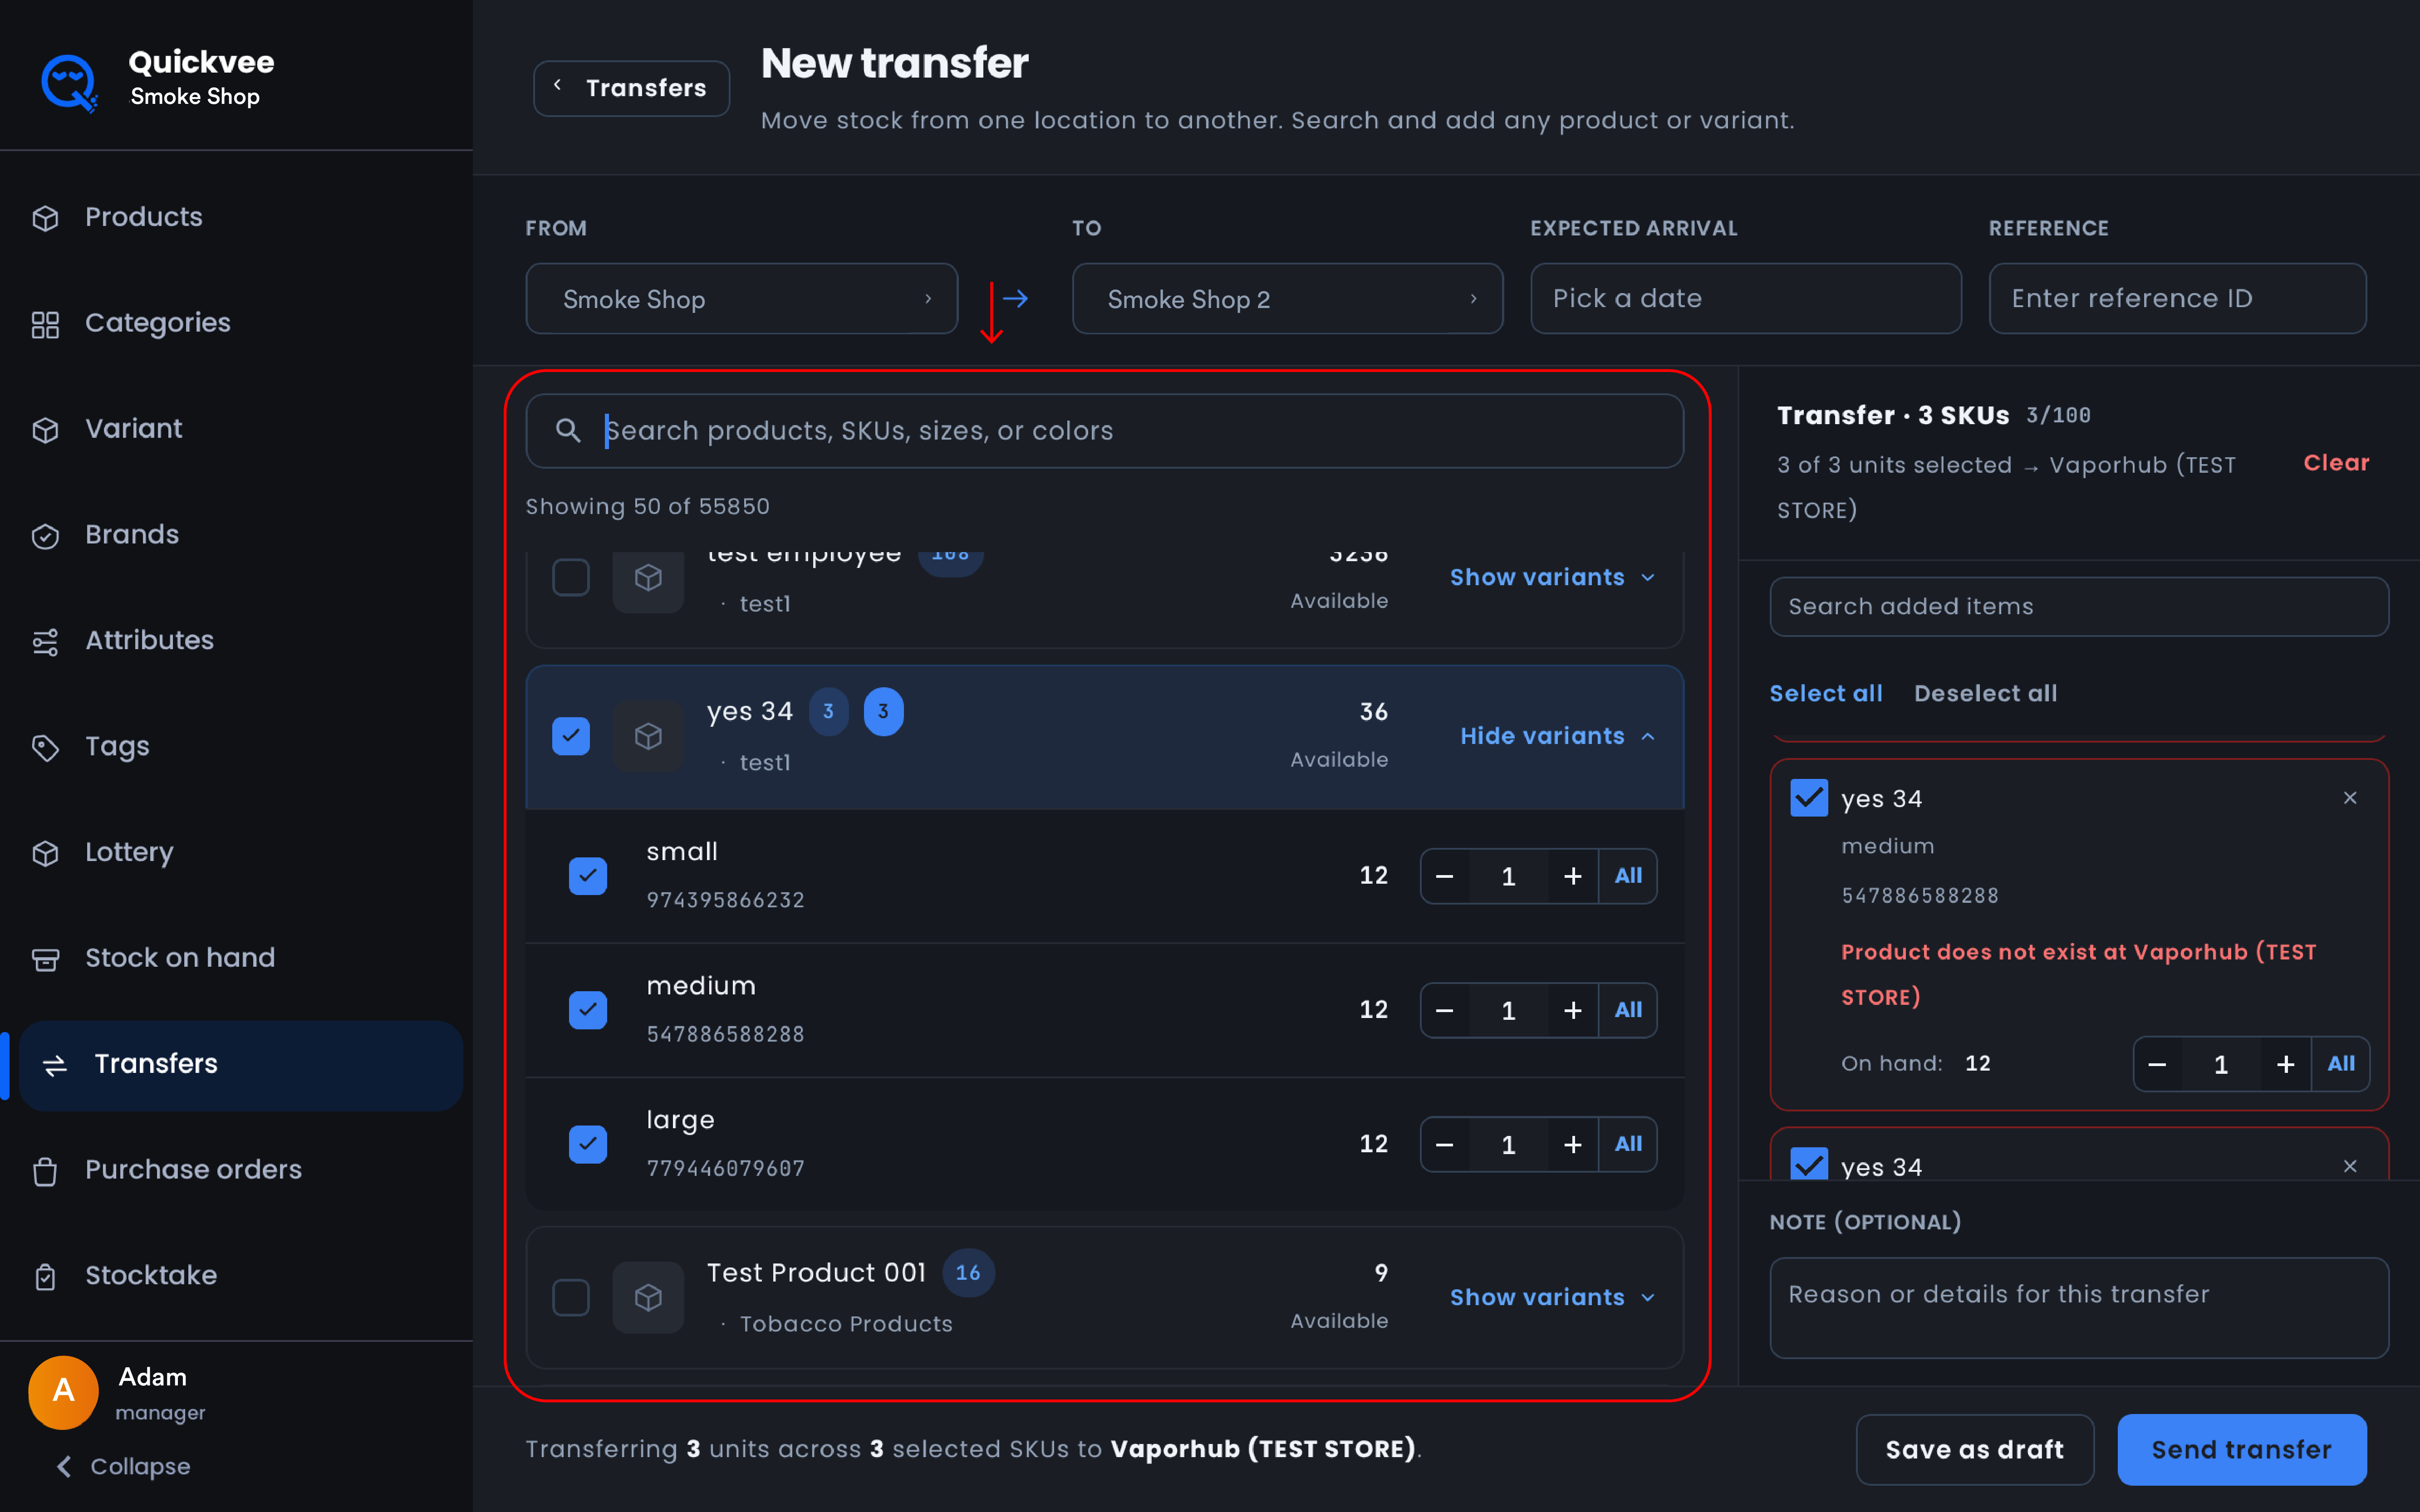
Task: Decrease quantity for large variant
Action: [1444, 1144]
